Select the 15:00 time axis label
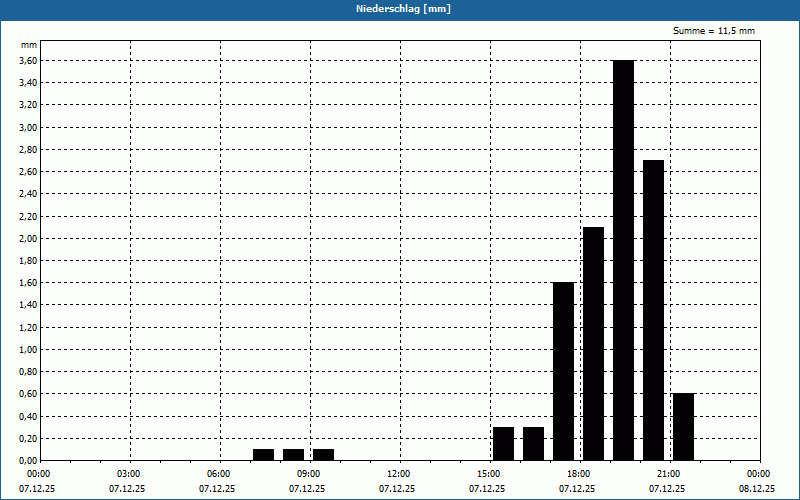Image resolution: width=800 pixels, height=500 pixels. point(488,474)
